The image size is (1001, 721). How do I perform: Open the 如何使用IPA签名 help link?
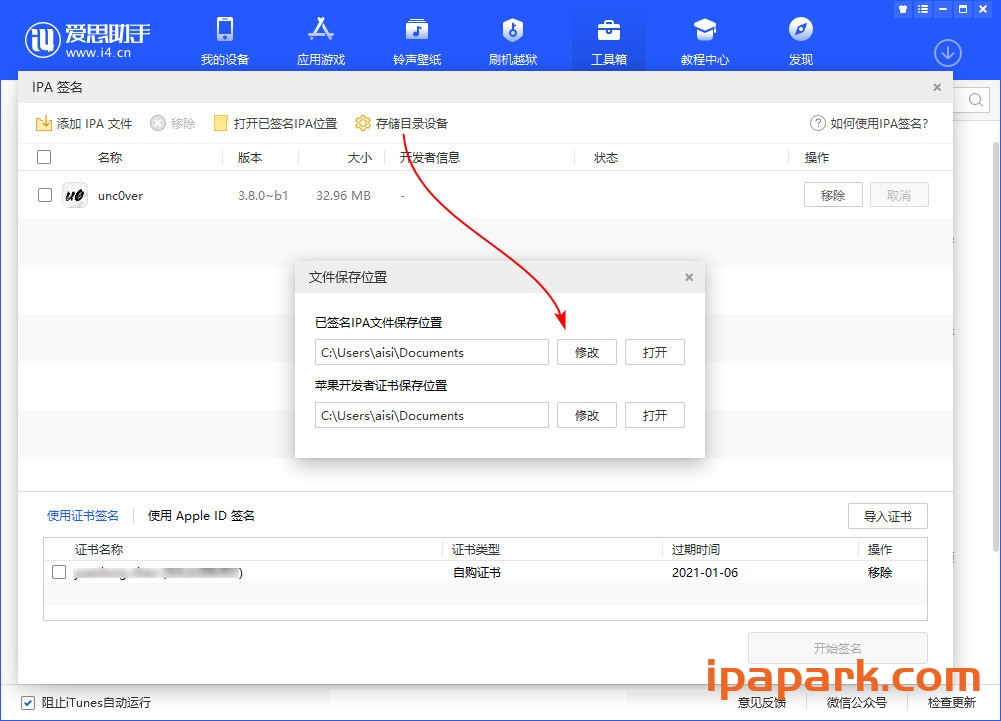[871, 123]
